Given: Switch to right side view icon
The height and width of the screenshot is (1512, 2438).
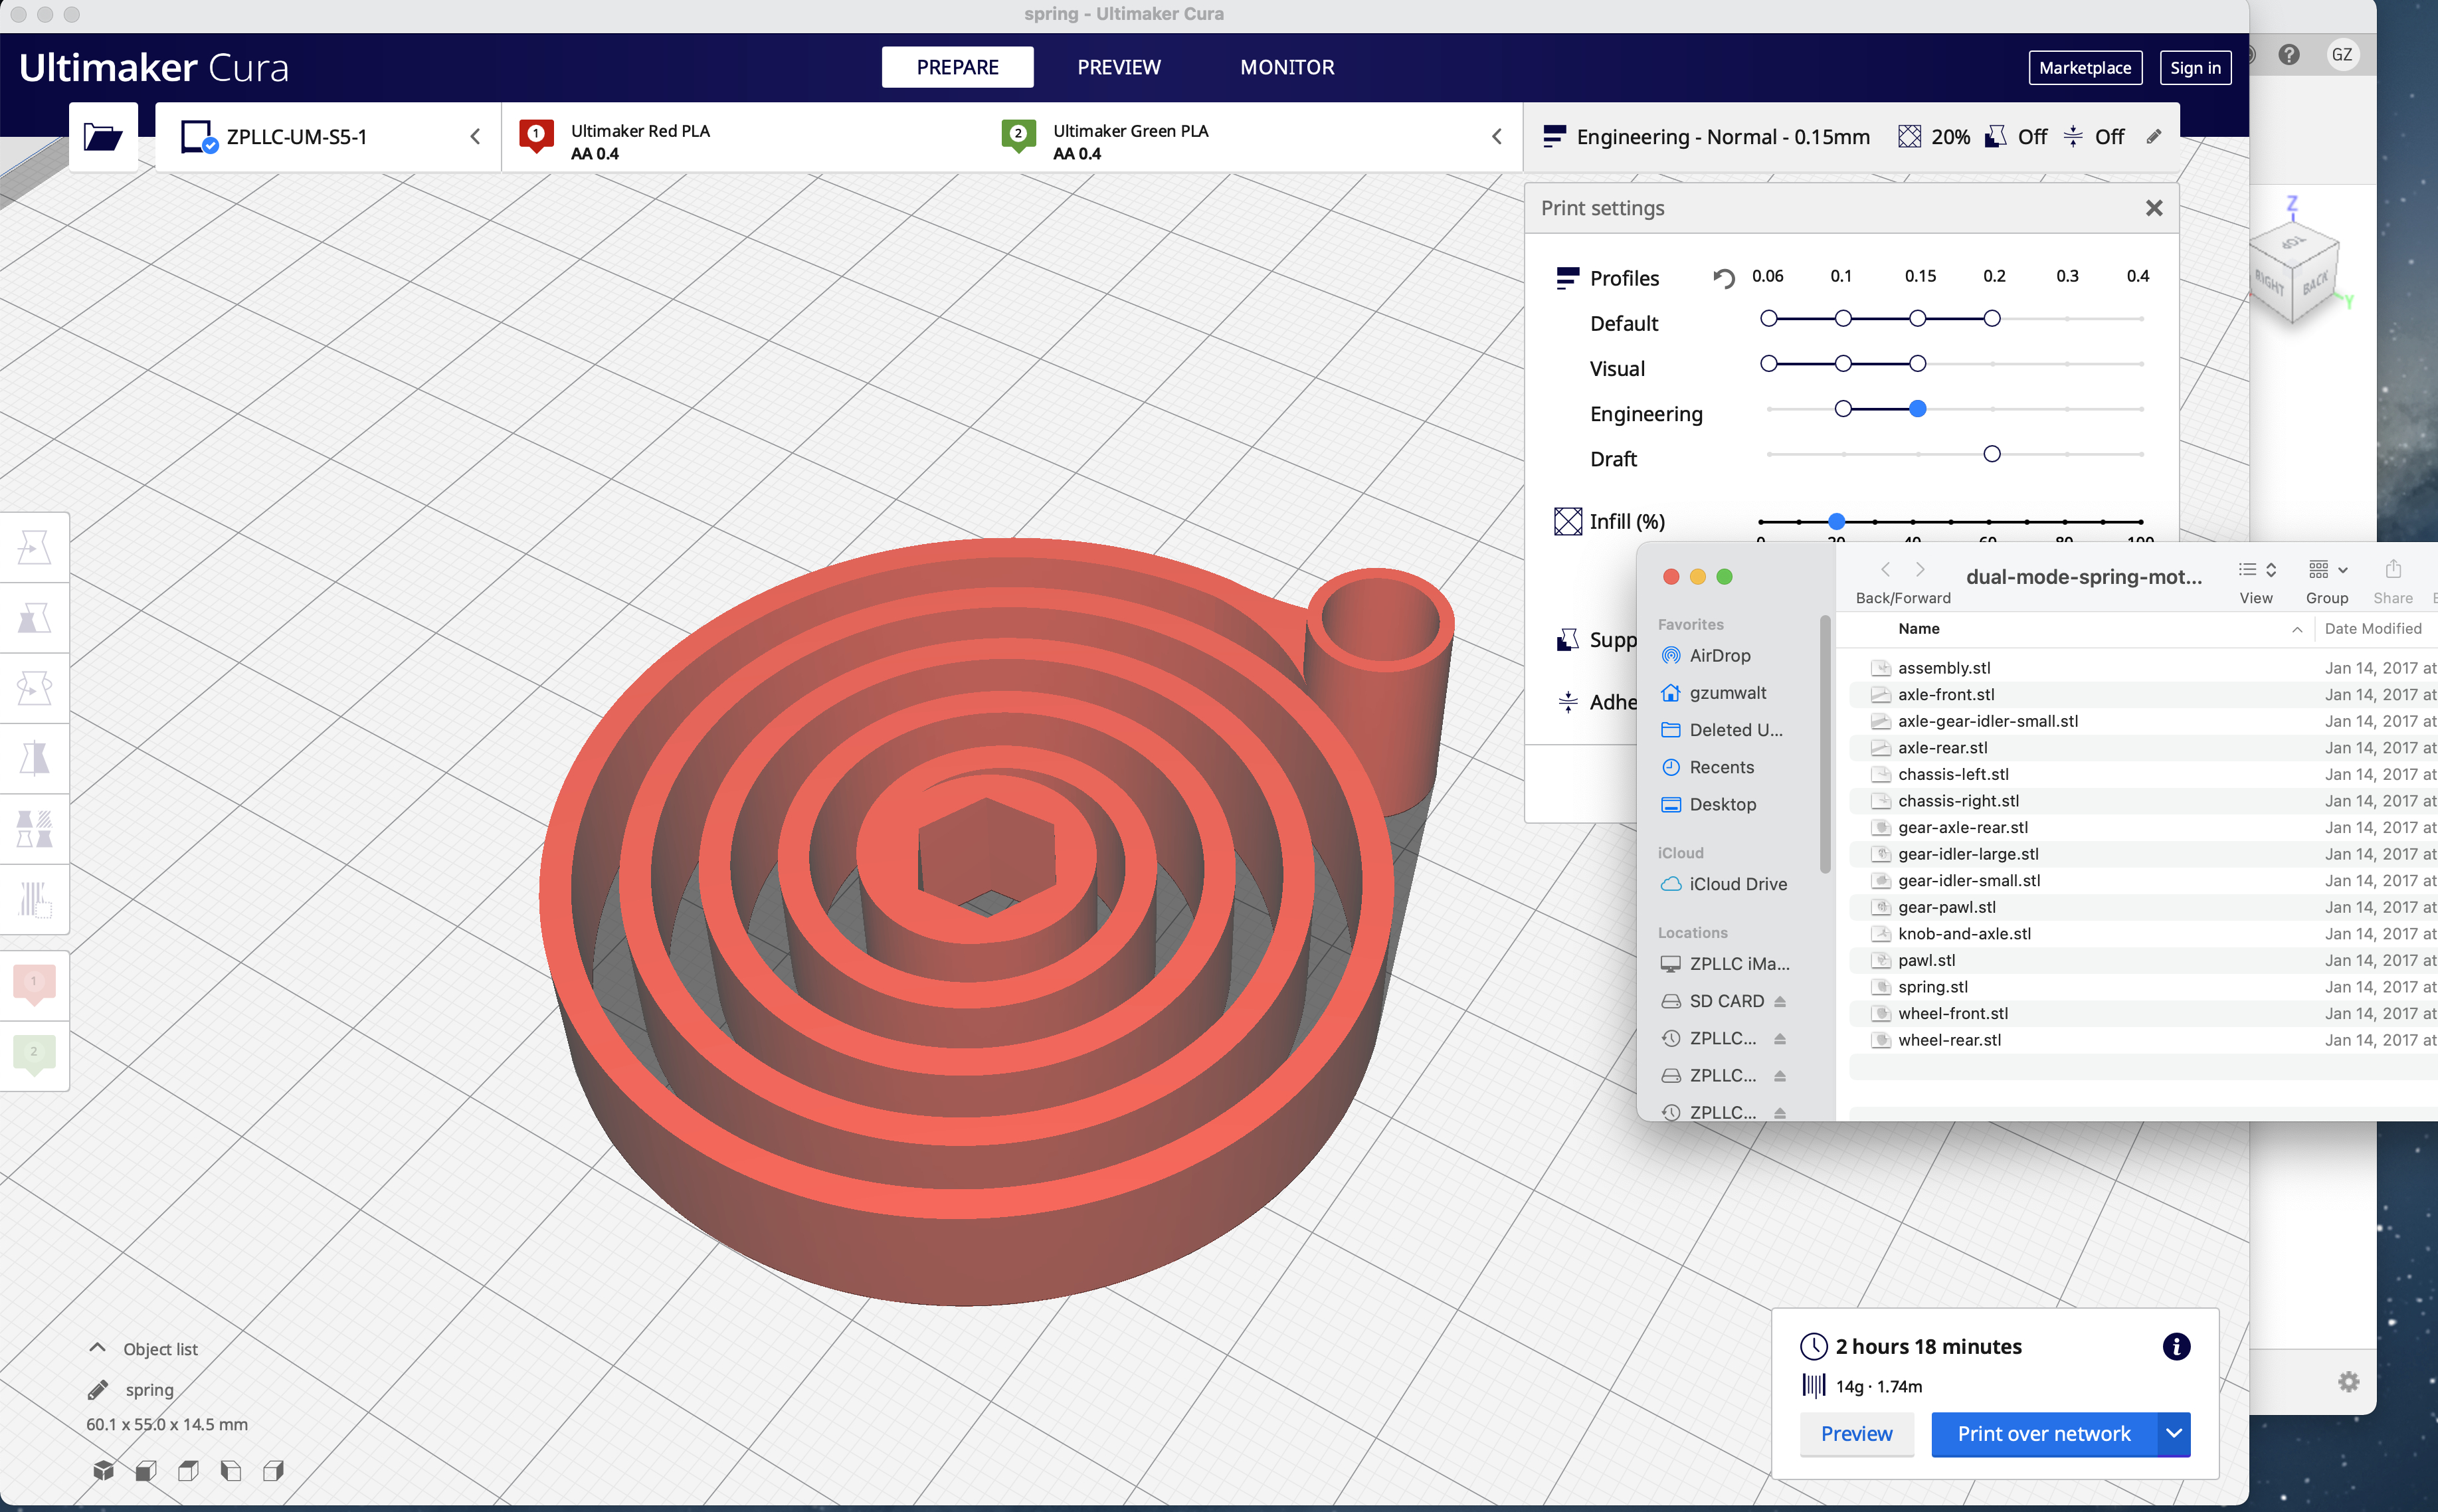Looking at the screenshot, I should coord(273,1470).
